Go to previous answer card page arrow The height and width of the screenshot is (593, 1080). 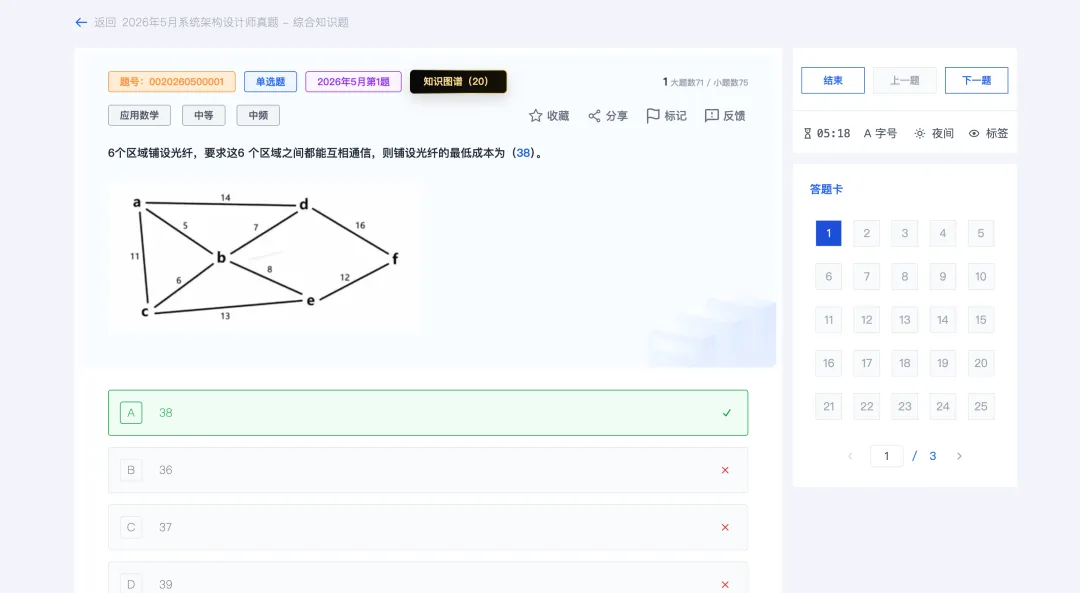coord(850,456)
